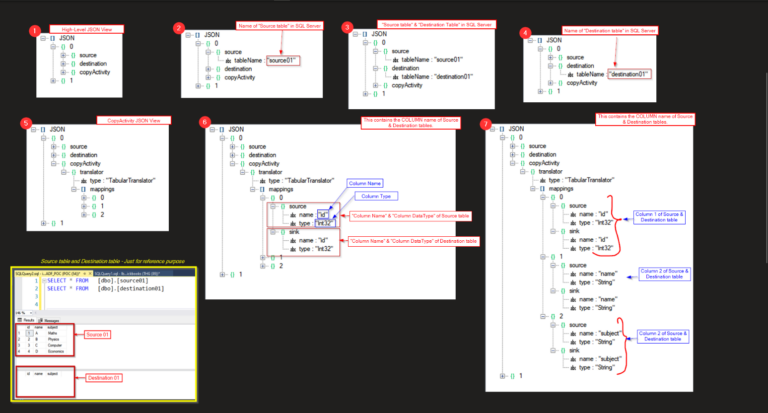The image size is (768, 413).
Task: Click the array icon beside mappings in view 5
Action: coord(83,189)
